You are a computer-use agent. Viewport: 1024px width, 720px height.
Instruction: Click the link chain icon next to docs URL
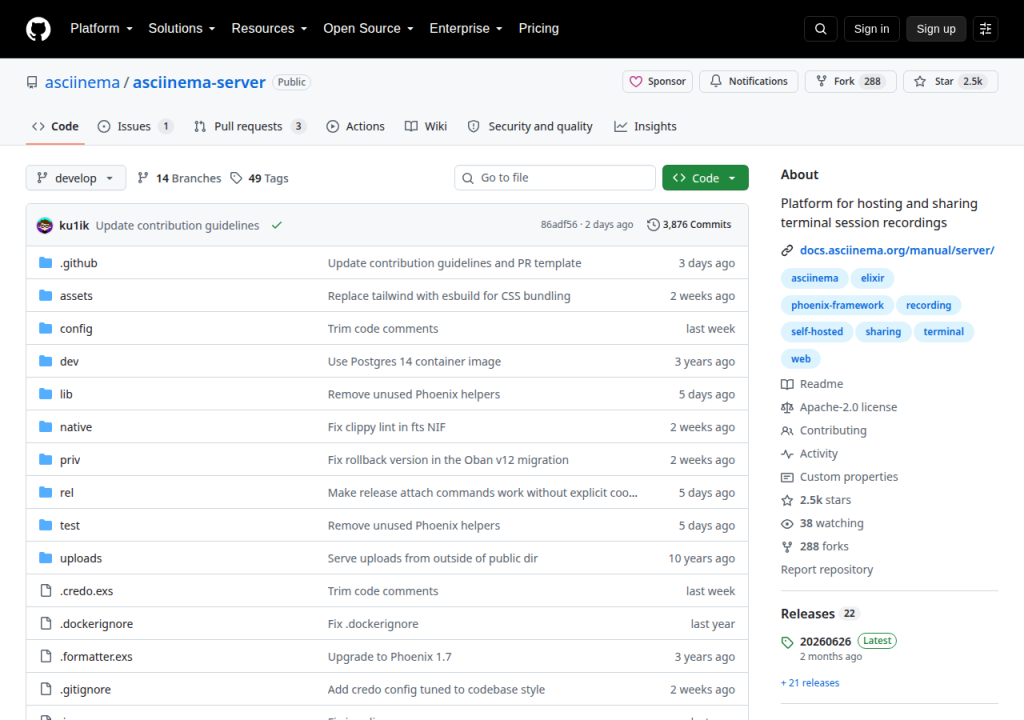pyautogui.click(x=787, y=250)
